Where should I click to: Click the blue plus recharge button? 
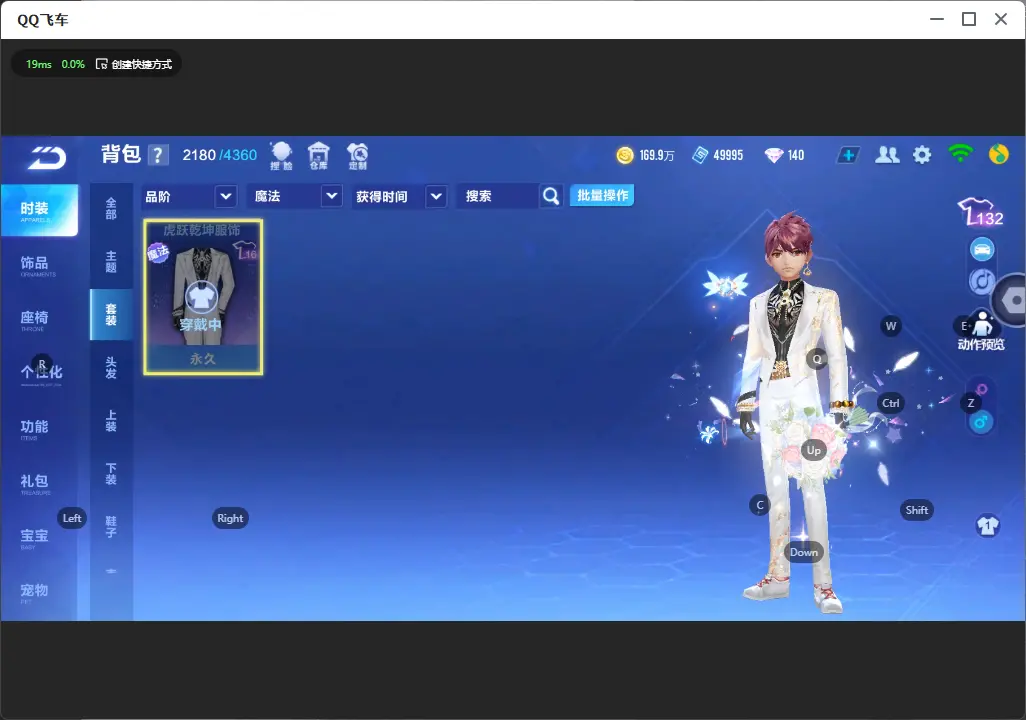click(847, 155)
